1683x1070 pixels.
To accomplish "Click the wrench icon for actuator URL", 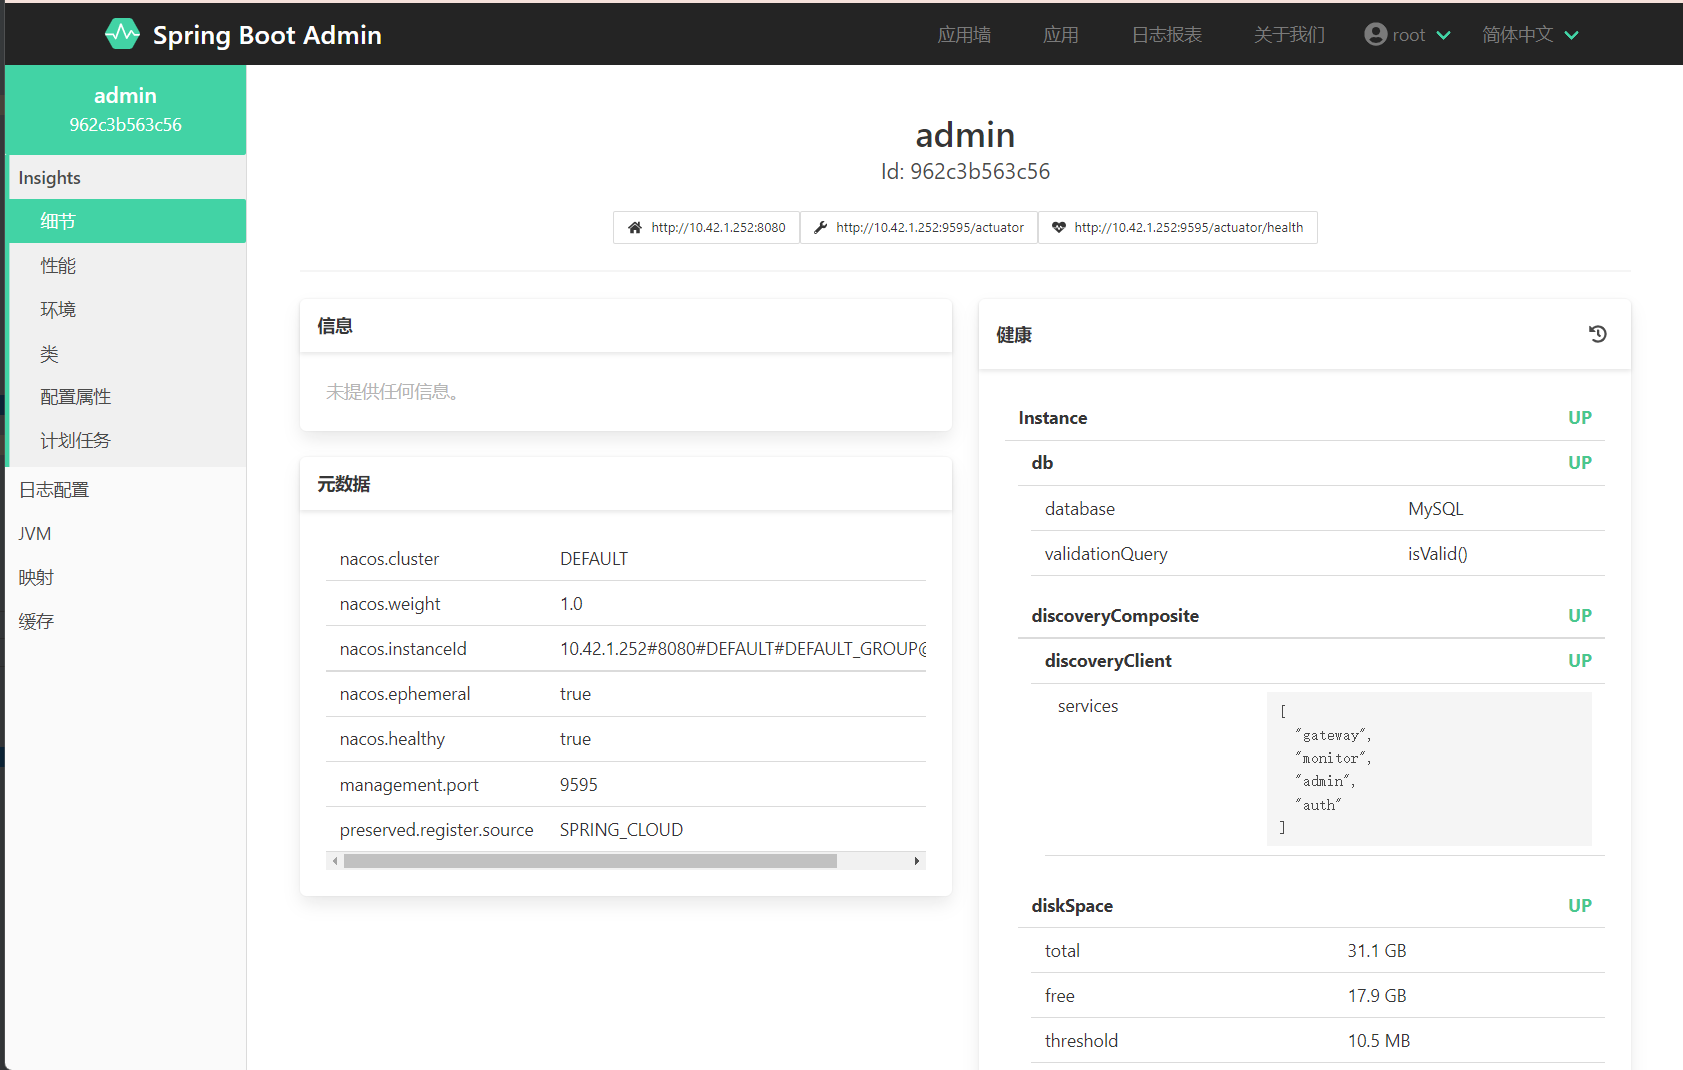I will pyautogui.click(x=820, y=228).
